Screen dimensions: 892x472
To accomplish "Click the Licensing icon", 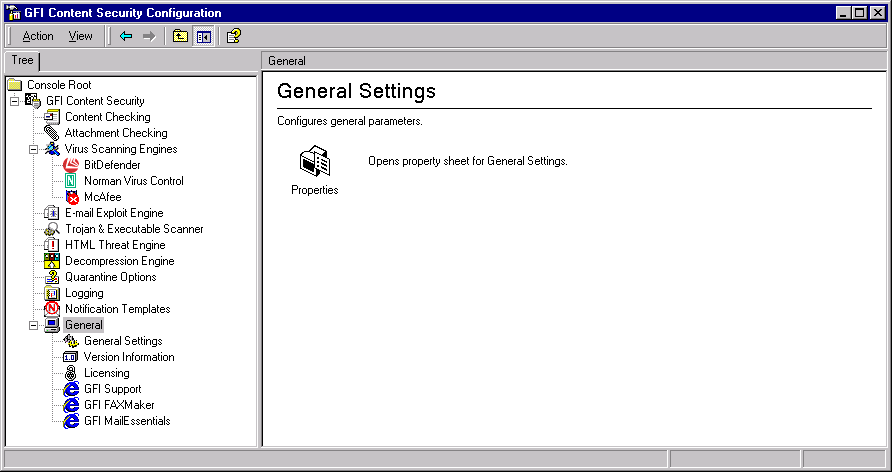I will point(71,373).
